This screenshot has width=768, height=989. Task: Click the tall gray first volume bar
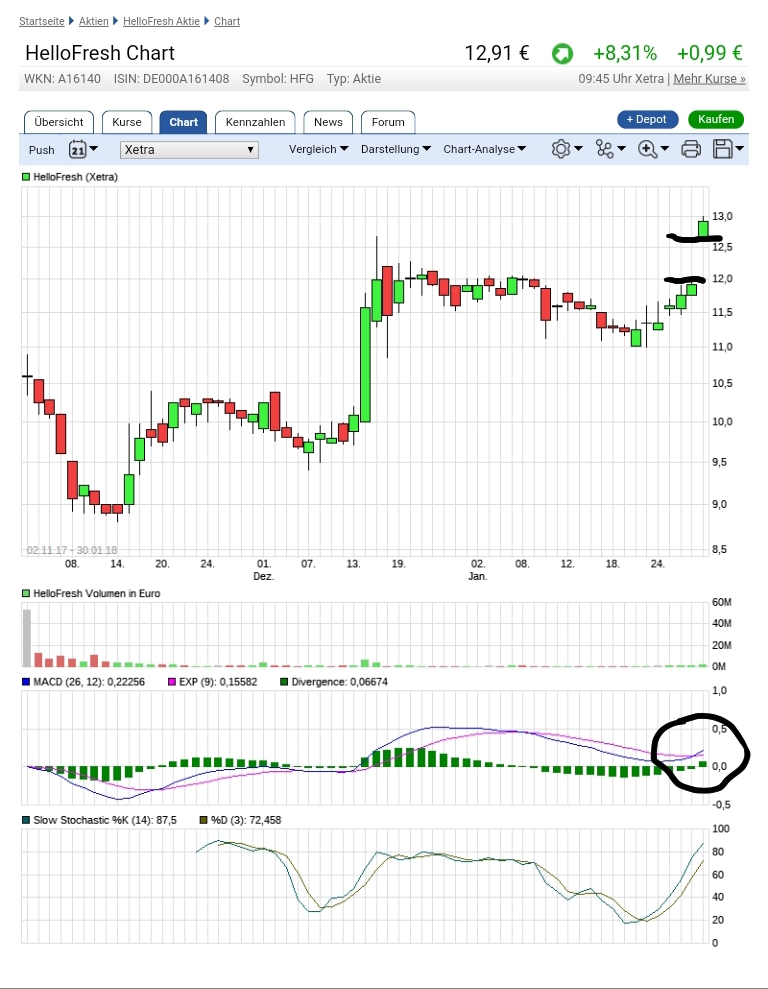[x=27, y=638]
